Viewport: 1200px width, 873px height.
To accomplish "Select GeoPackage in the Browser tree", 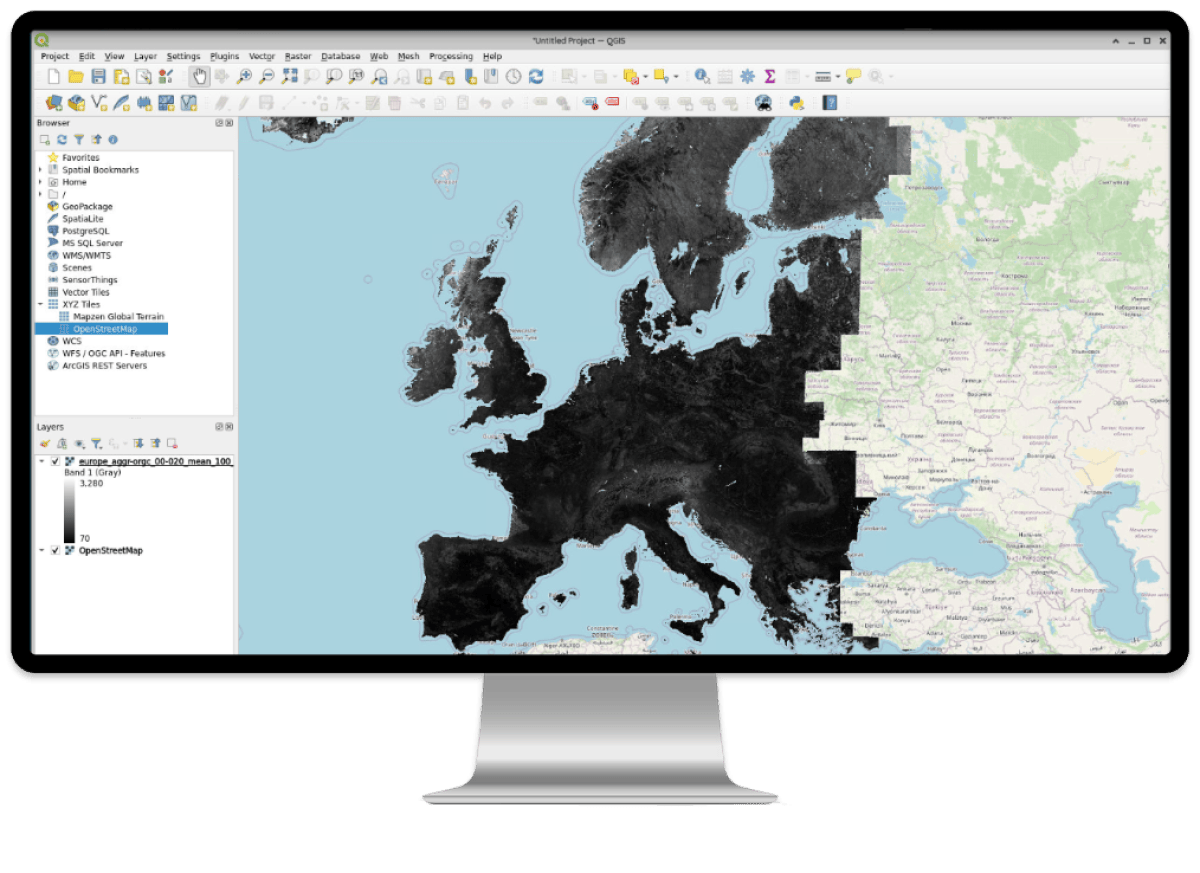I will [87, 206].
